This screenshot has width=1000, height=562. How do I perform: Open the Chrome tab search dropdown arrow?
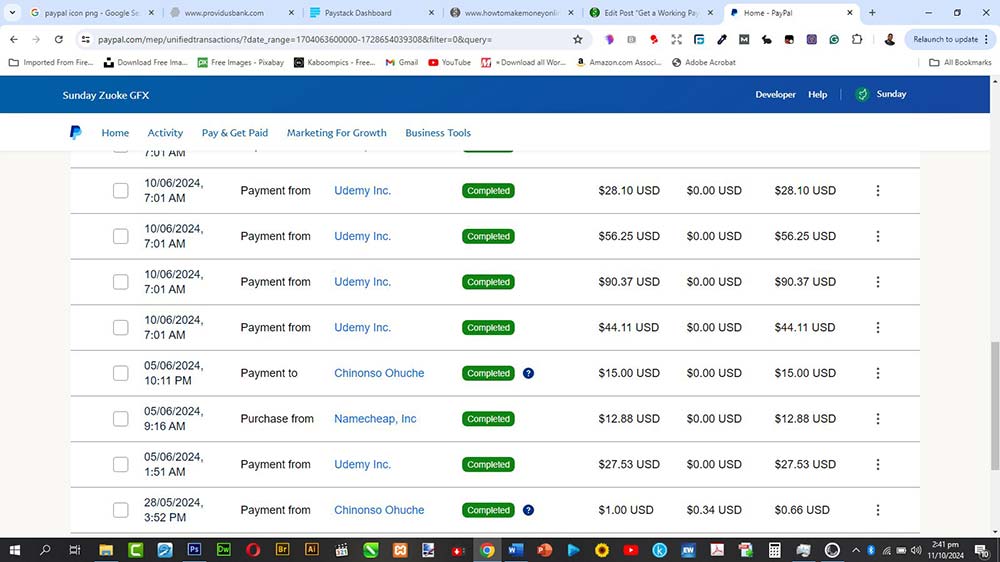click(x=12, y=13)
